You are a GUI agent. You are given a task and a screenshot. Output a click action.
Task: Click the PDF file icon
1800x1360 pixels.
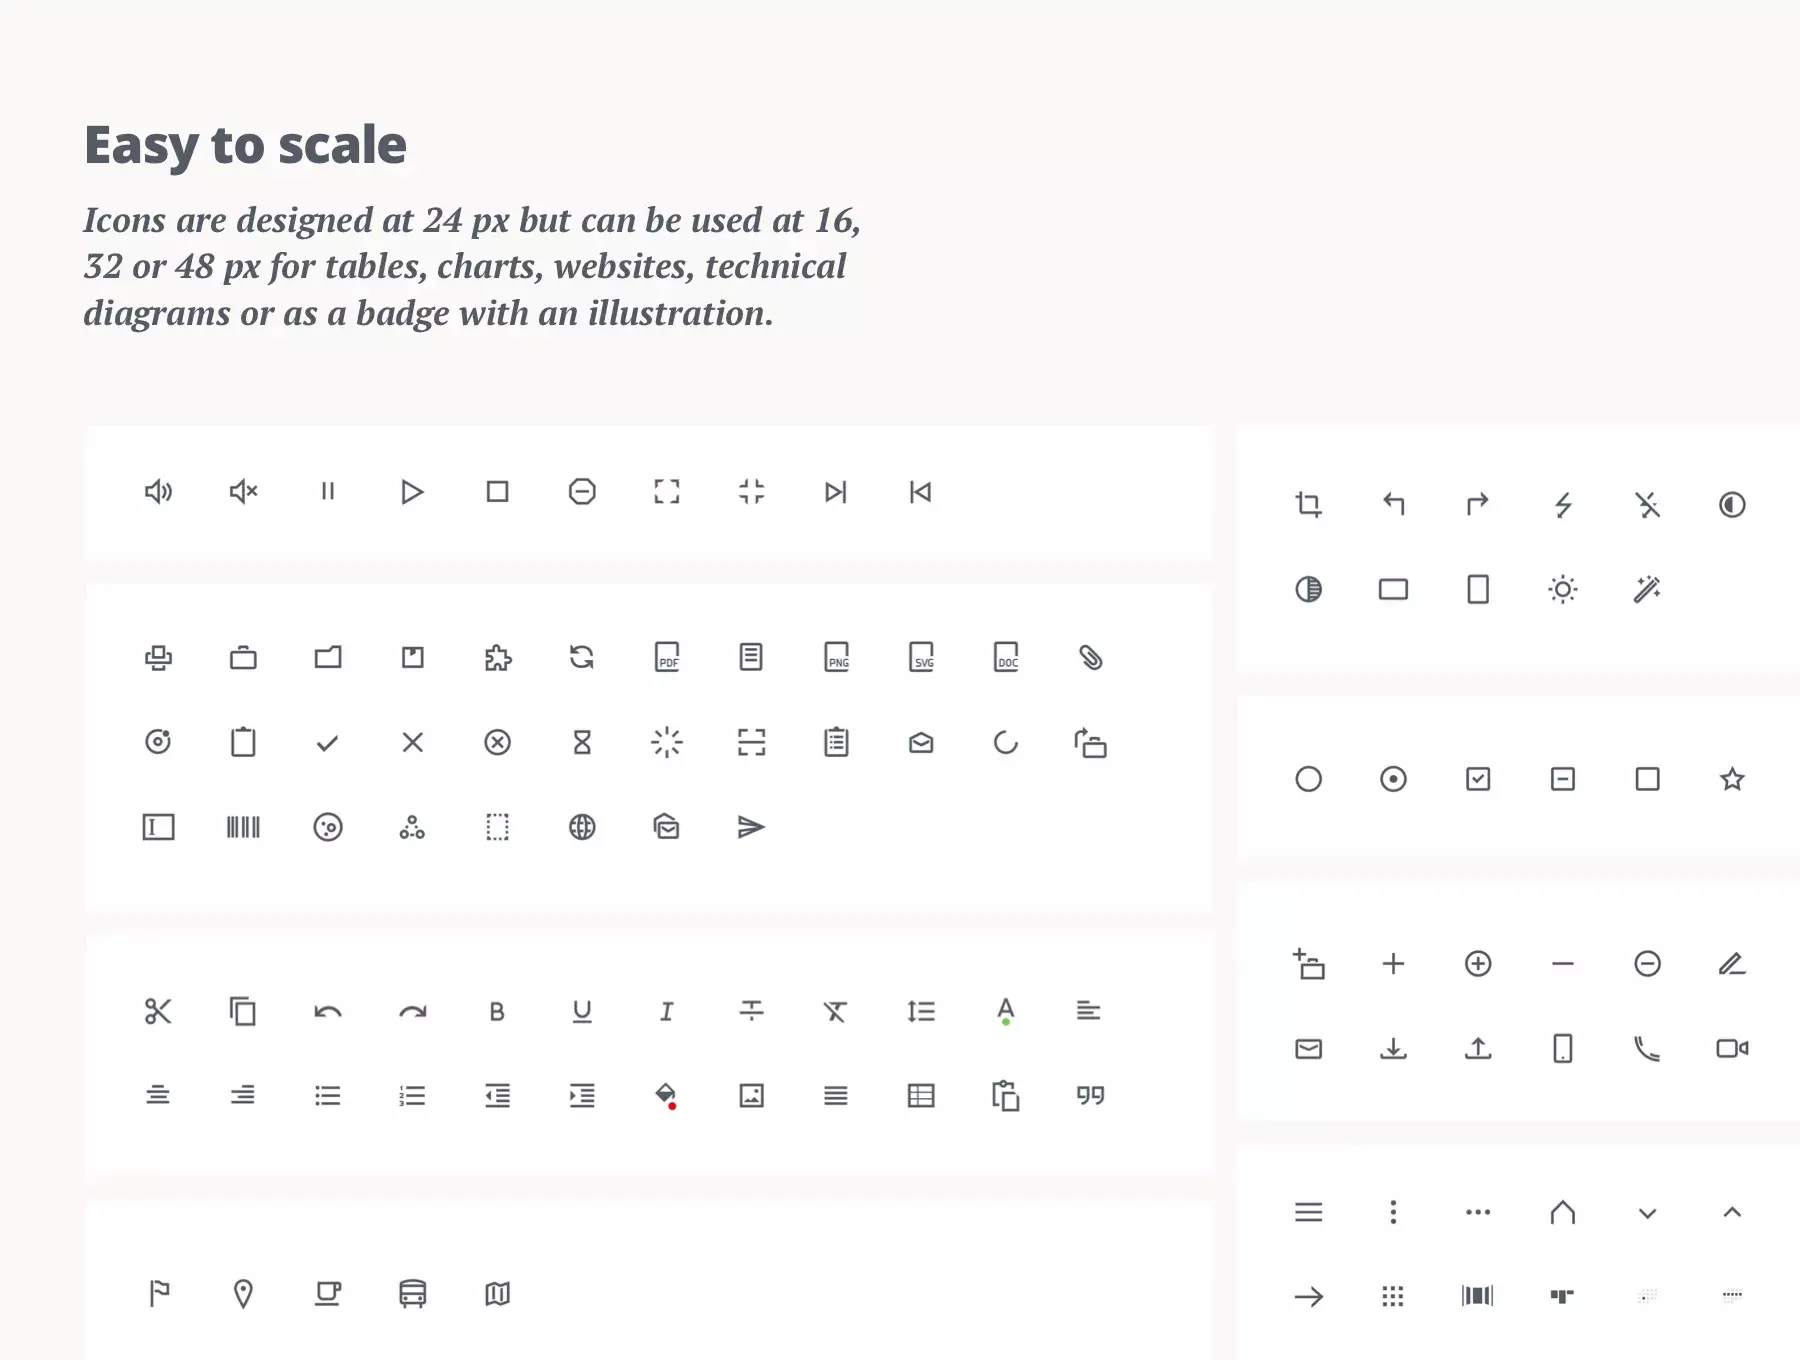[x=667, y=657]
